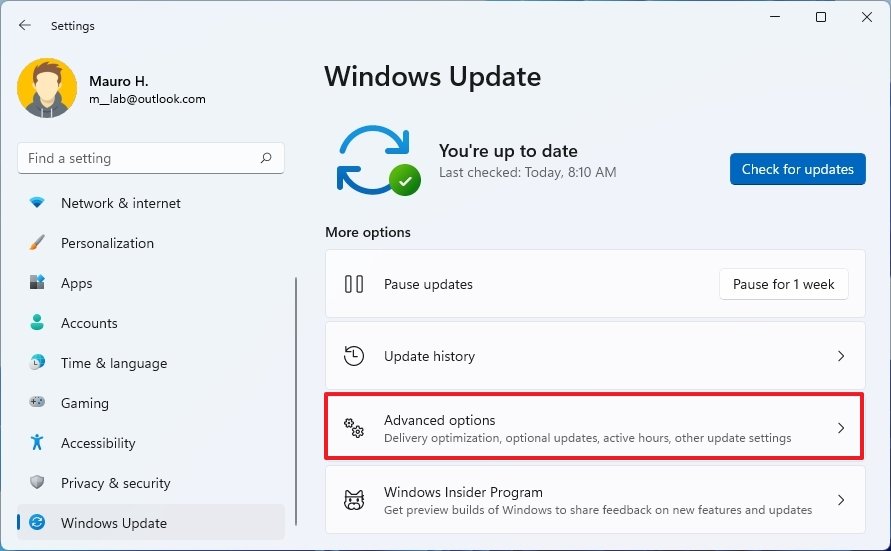Image resolution: width=891 pixels, height=551 pixels.
Task: Click the Gaming controller icon
Action: 37,402
